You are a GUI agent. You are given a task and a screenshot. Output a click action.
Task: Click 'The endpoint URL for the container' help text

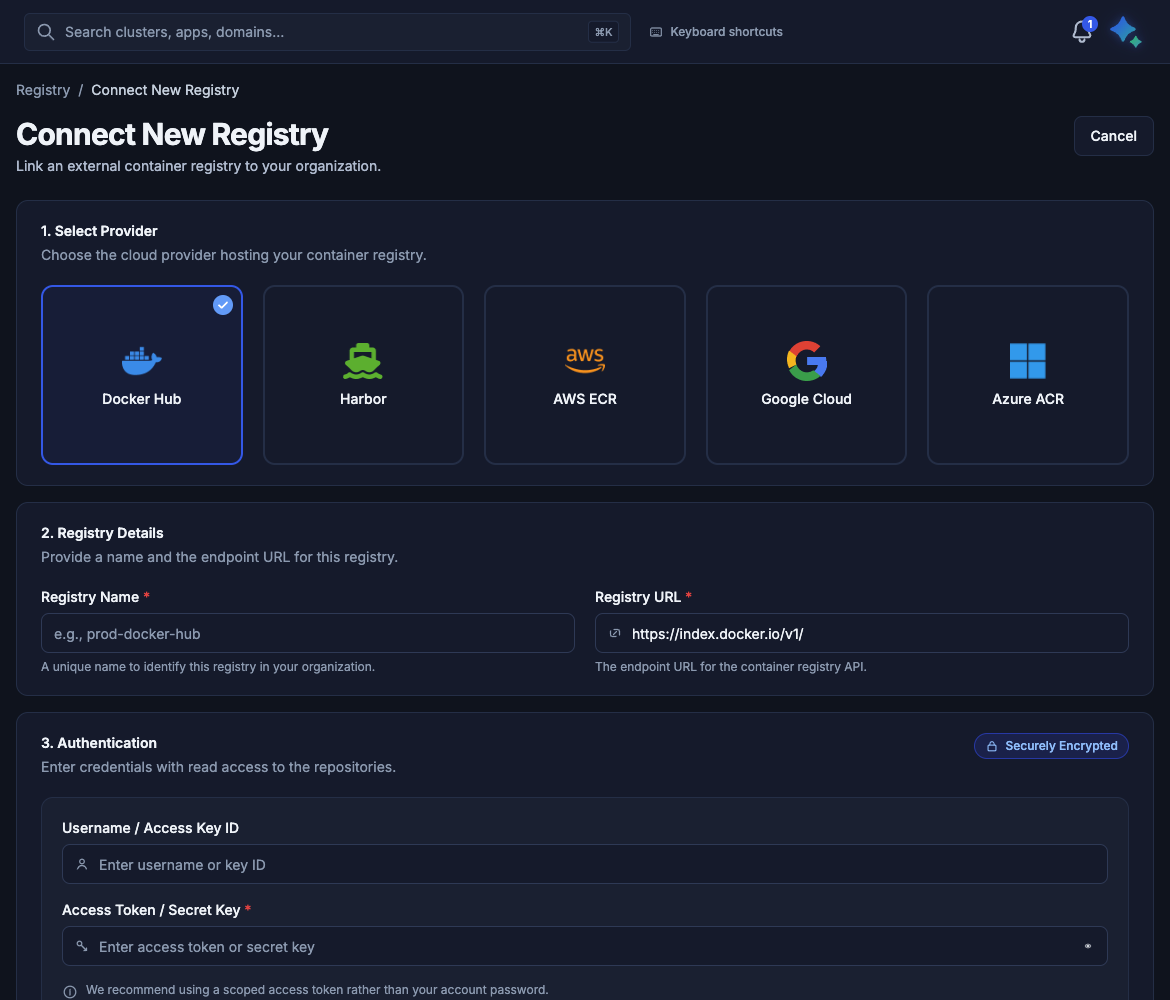pyautogui.click(x=731, y=667)
